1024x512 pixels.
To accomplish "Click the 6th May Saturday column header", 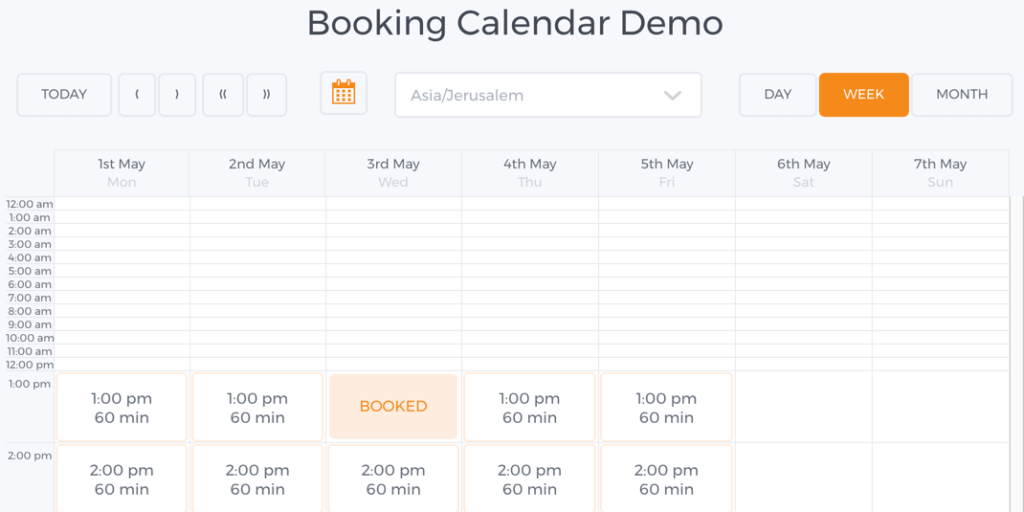I will pyautogui.click(x=803, y=172).
